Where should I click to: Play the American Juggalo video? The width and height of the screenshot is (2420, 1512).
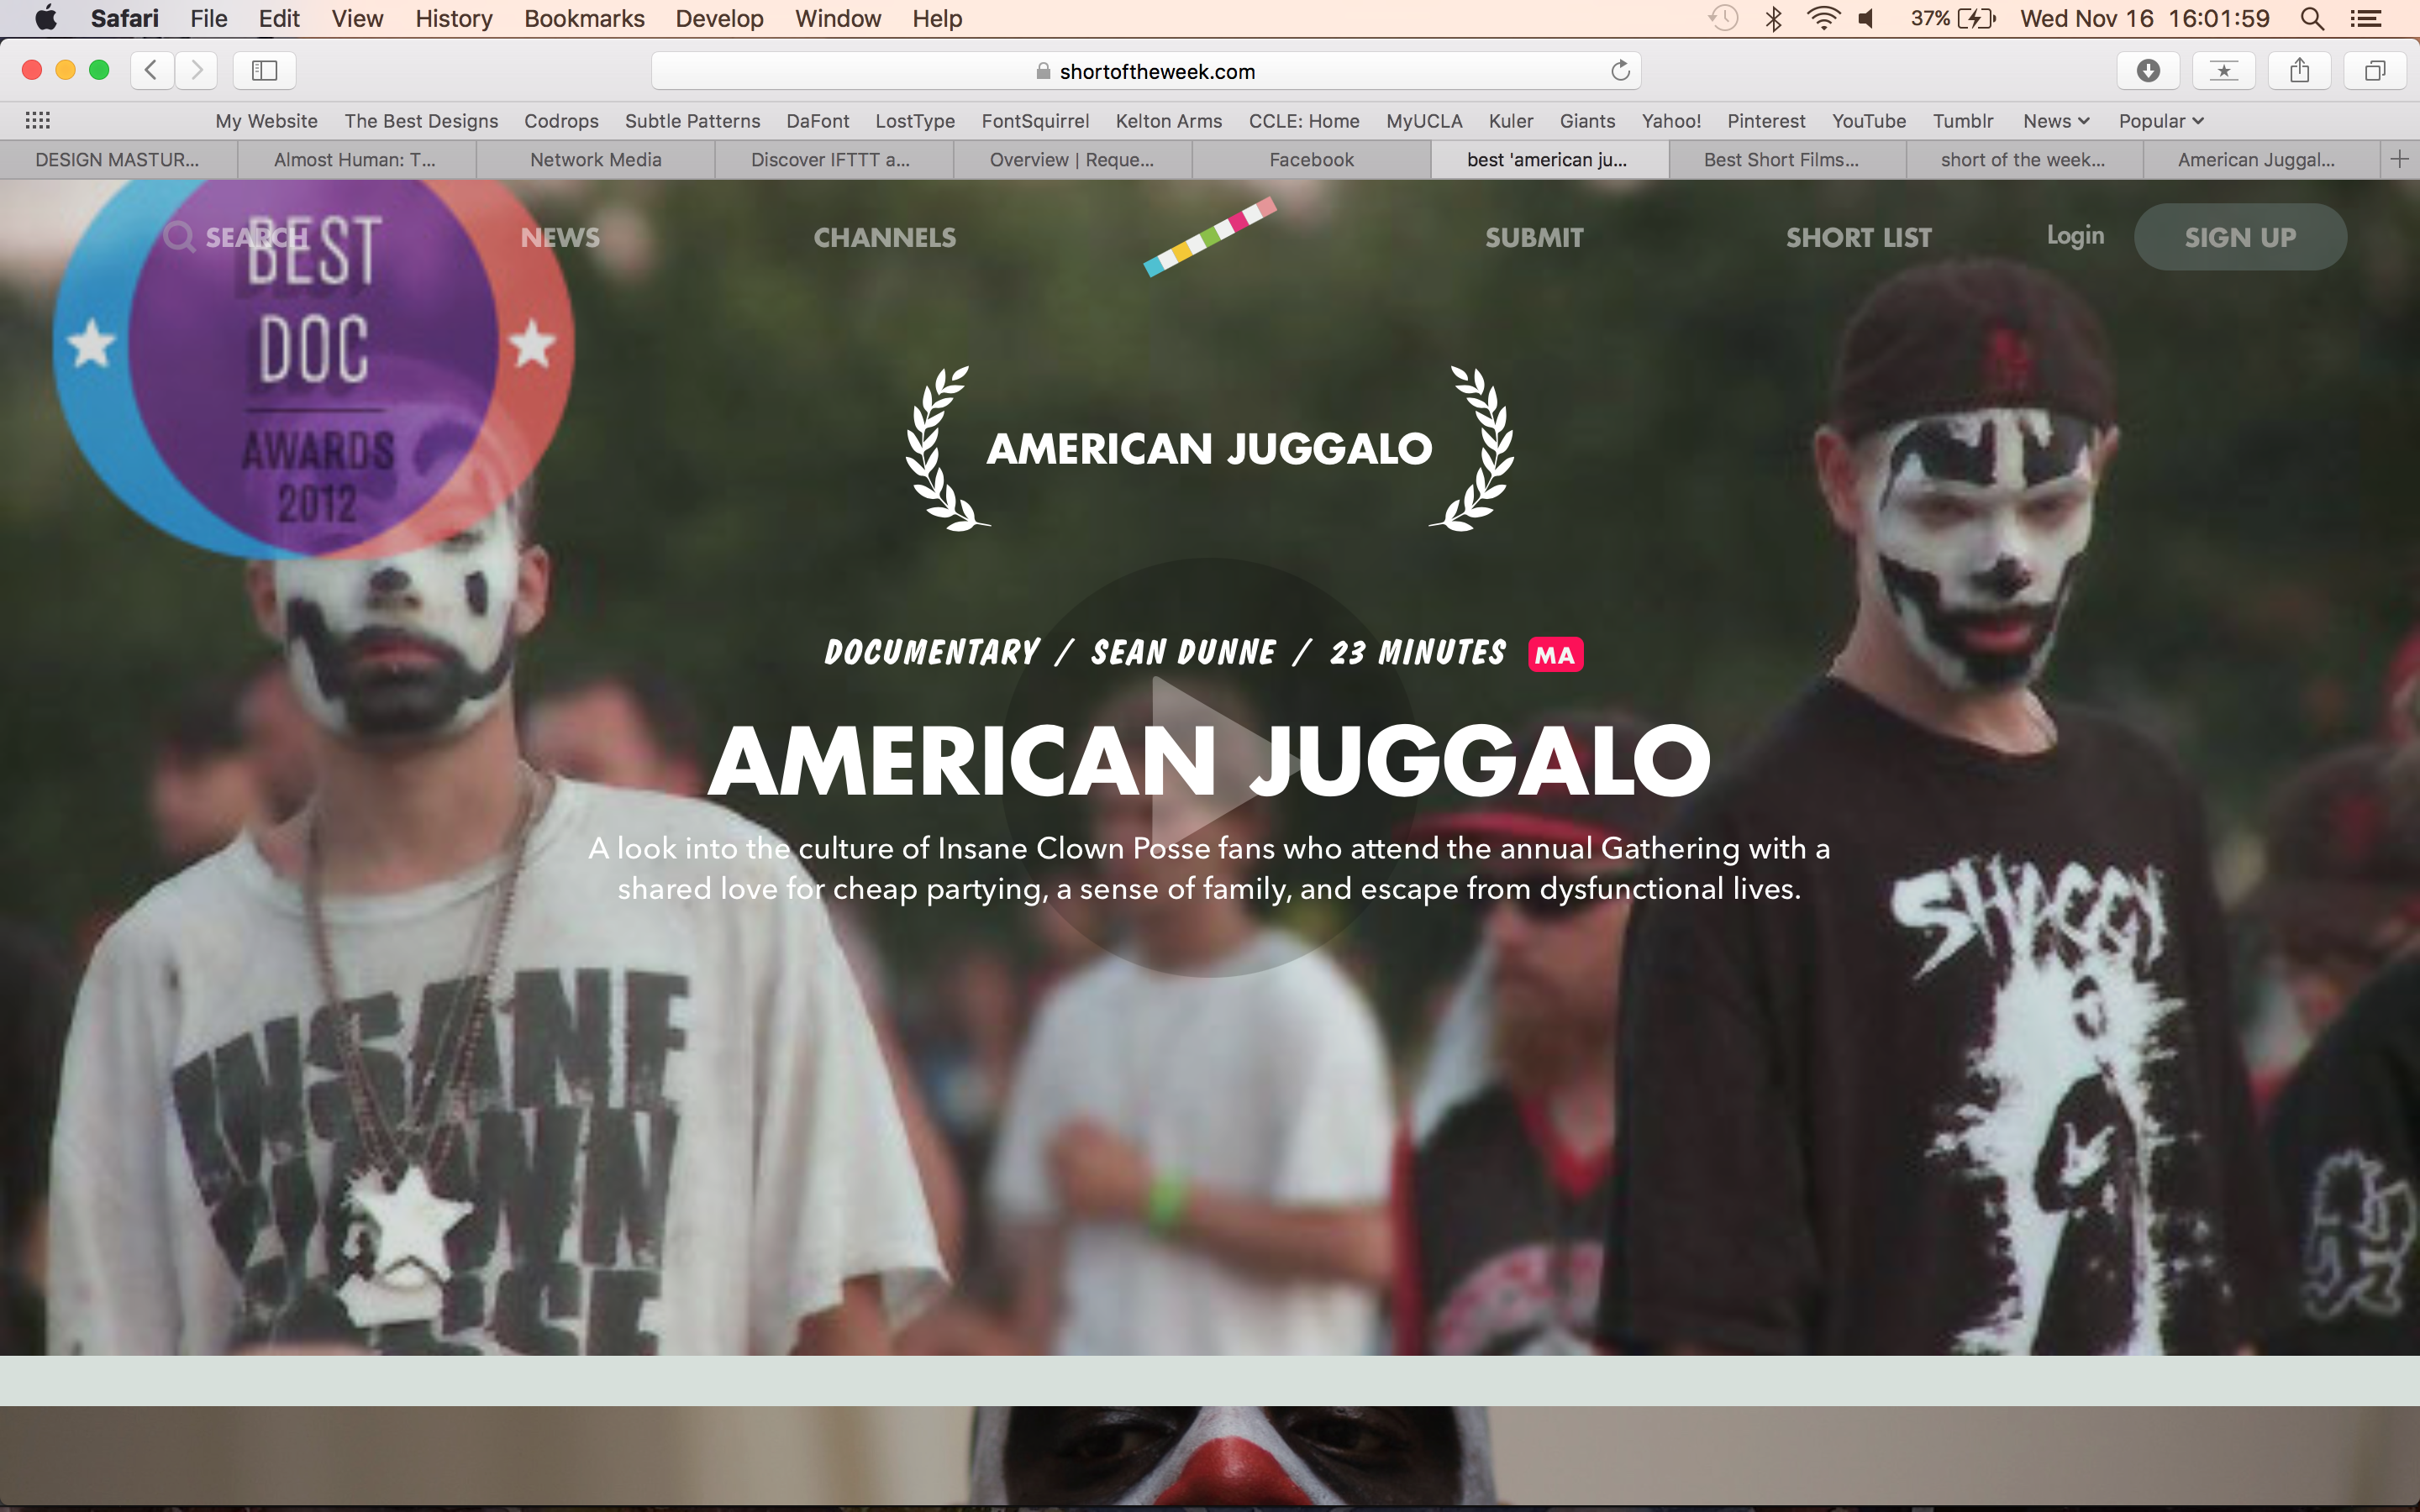click(1209, 766)
